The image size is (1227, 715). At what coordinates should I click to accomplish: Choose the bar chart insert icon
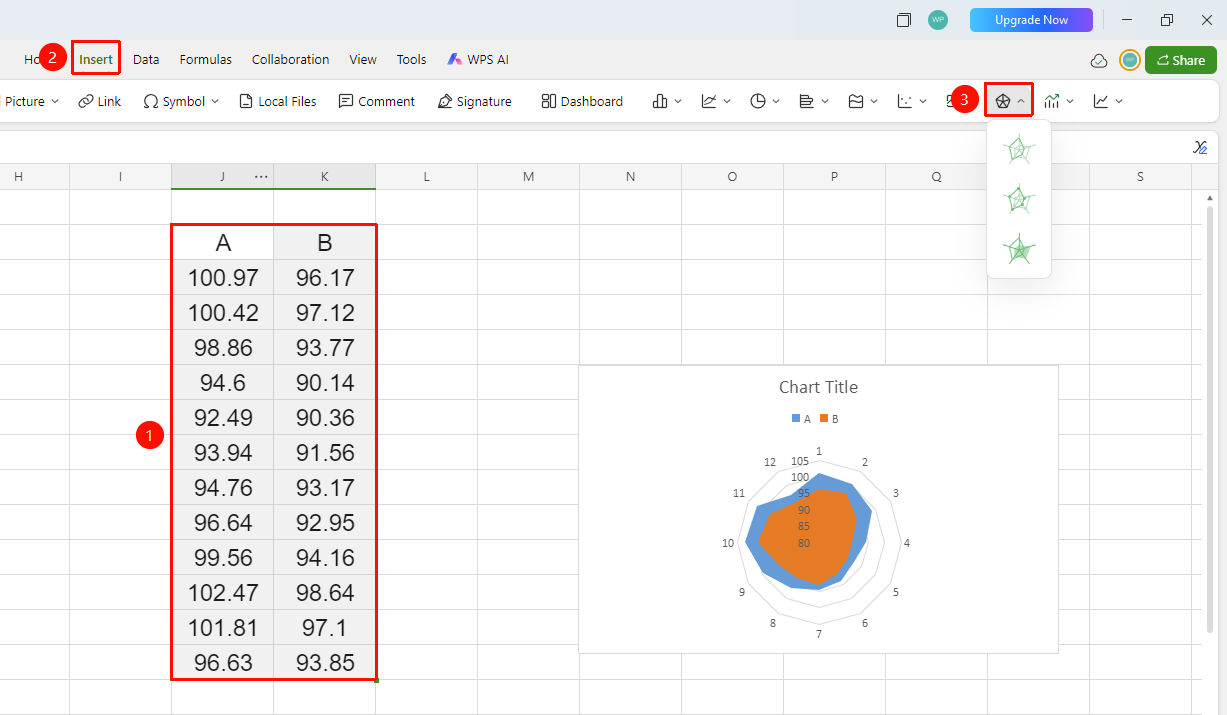[807, 101]
